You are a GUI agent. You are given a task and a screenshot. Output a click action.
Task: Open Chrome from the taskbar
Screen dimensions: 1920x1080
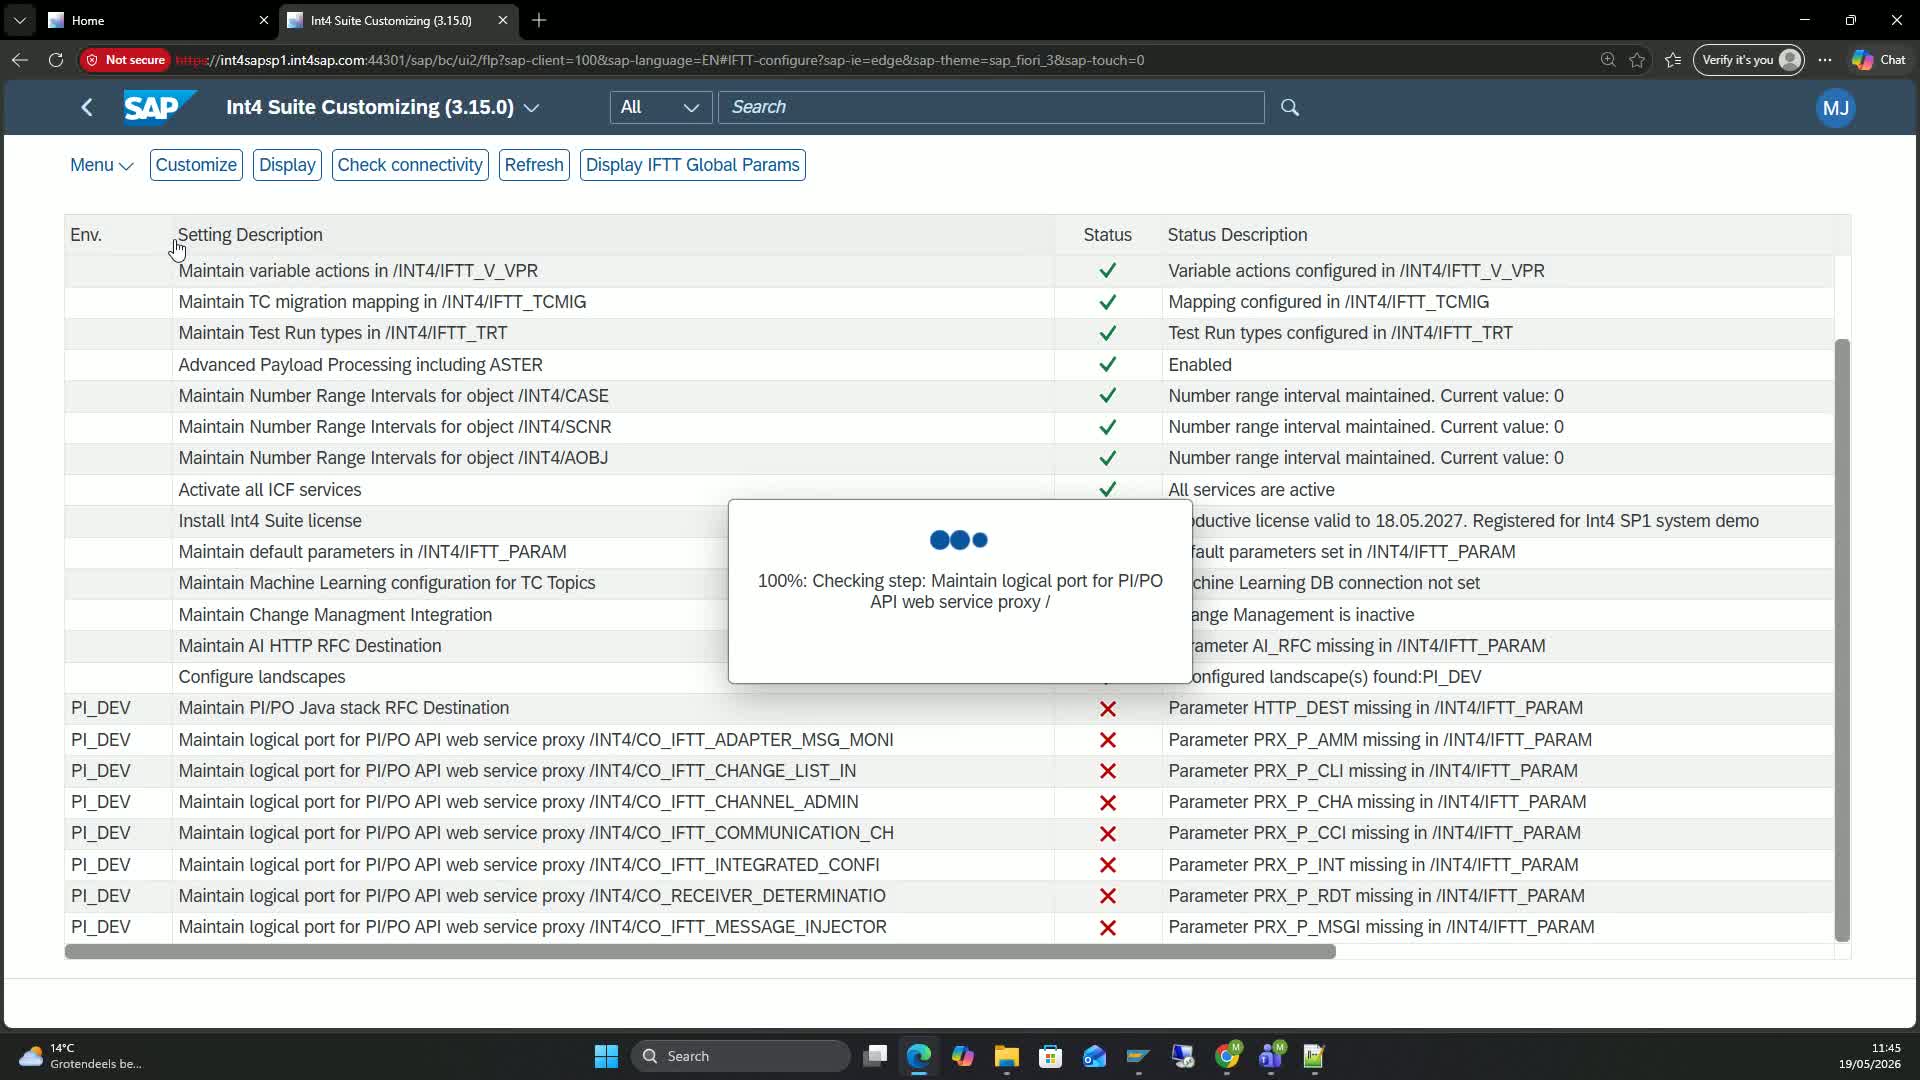(x=1228, y=1056)
